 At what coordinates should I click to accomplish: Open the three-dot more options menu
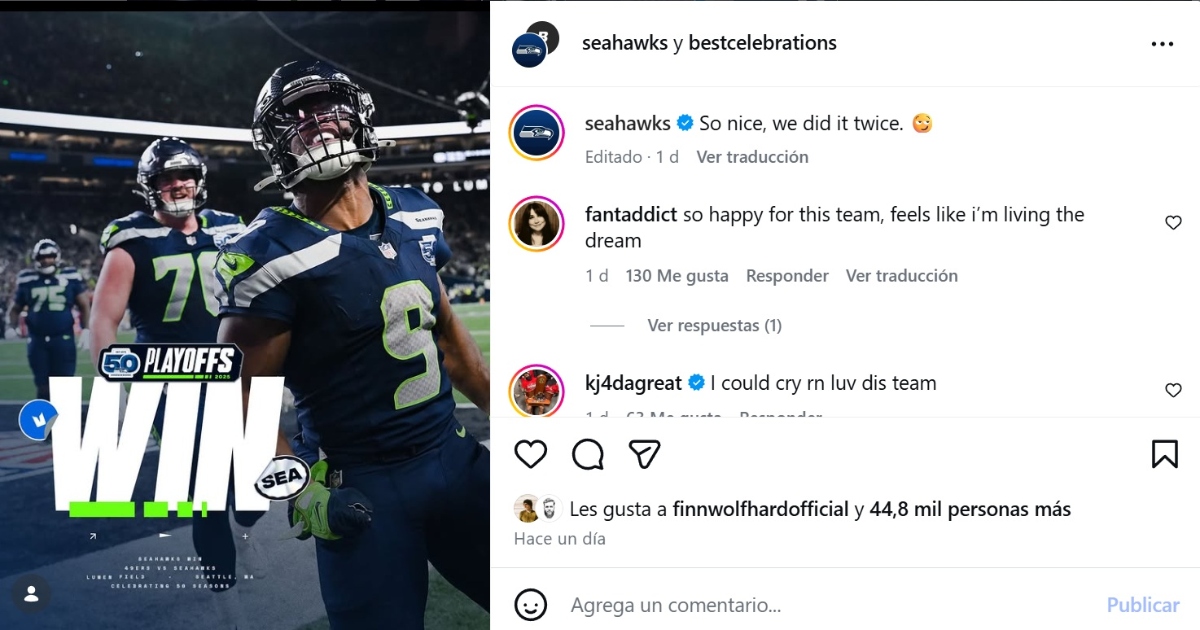(x=1162, y=44)
